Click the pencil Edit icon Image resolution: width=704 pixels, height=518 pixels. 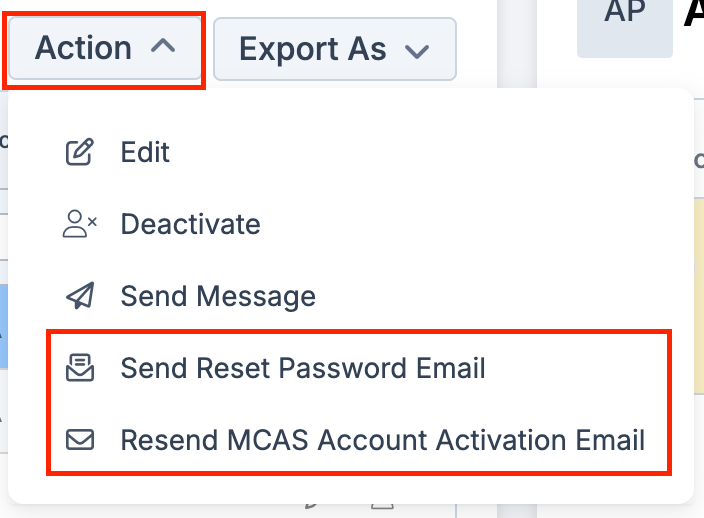point(79,152)
